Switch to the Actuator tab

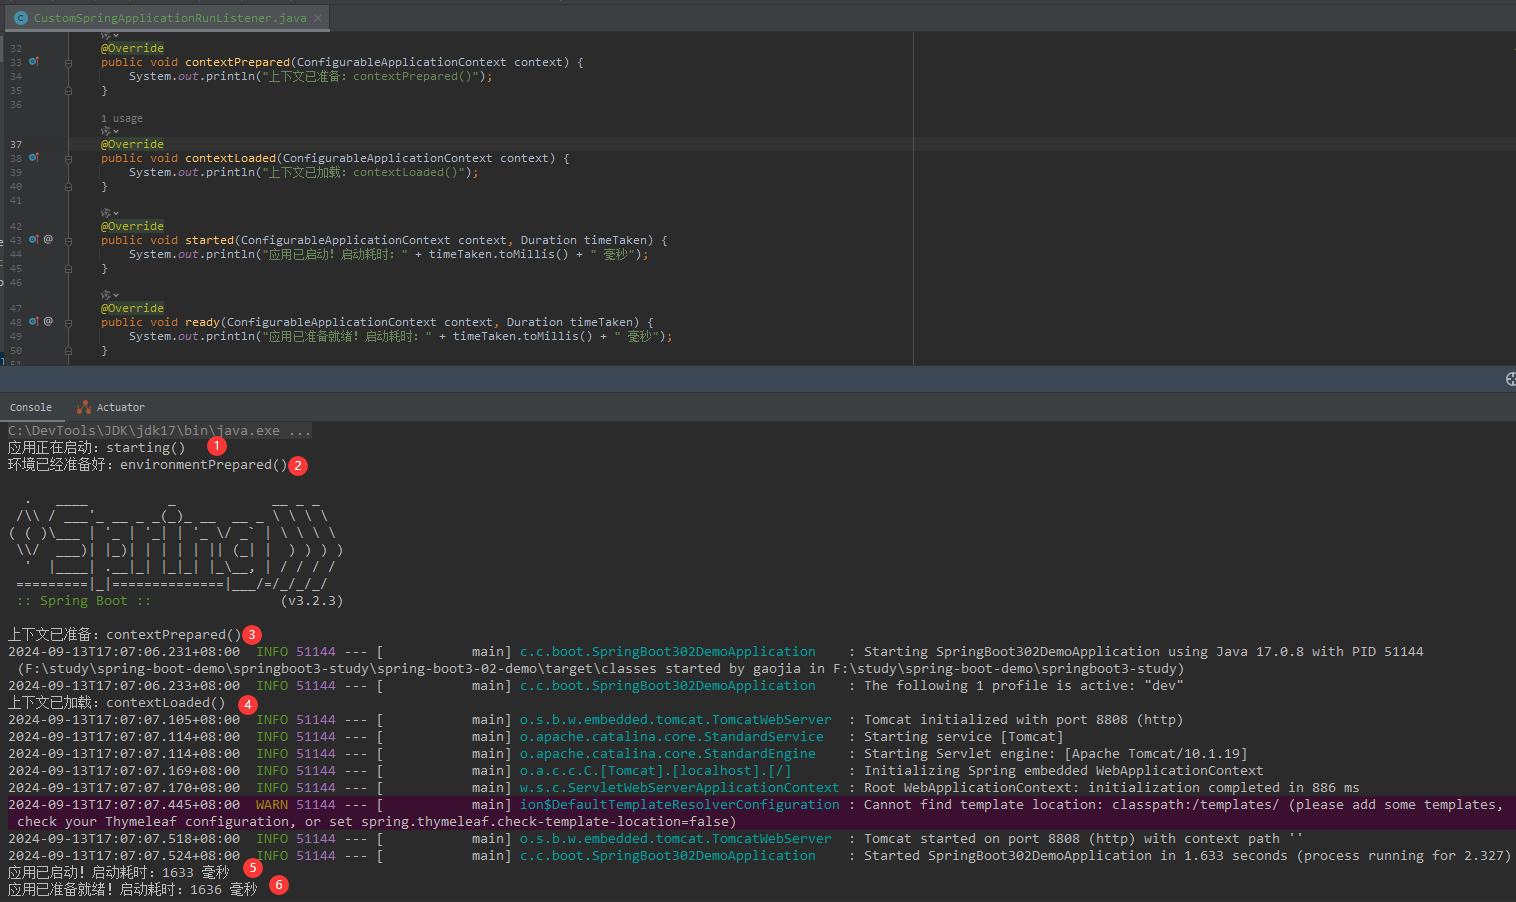[x=111, y=407]
